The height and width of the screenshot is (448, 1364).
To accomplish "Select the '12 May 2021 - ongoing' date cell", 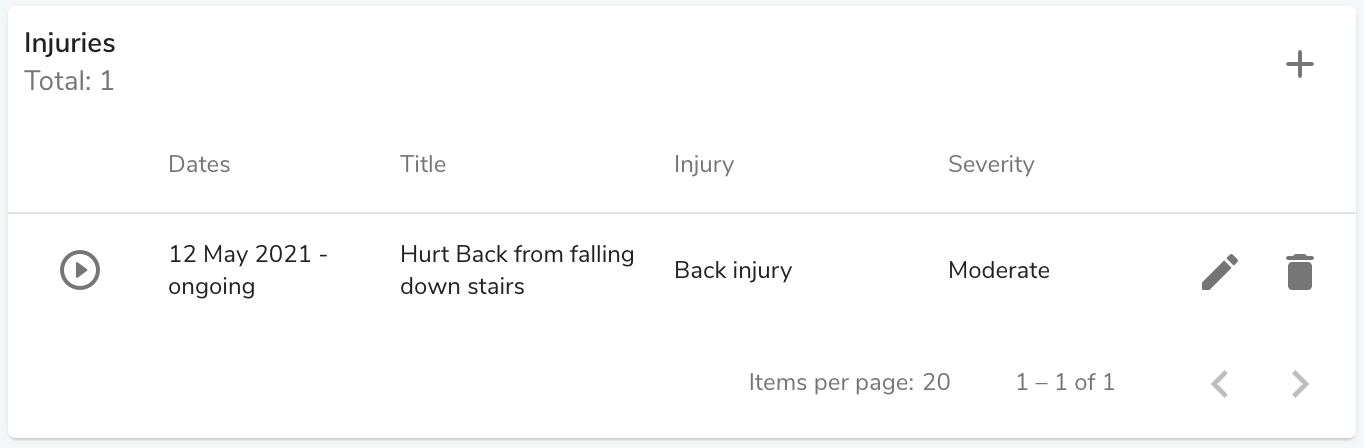I will (249, 271).
